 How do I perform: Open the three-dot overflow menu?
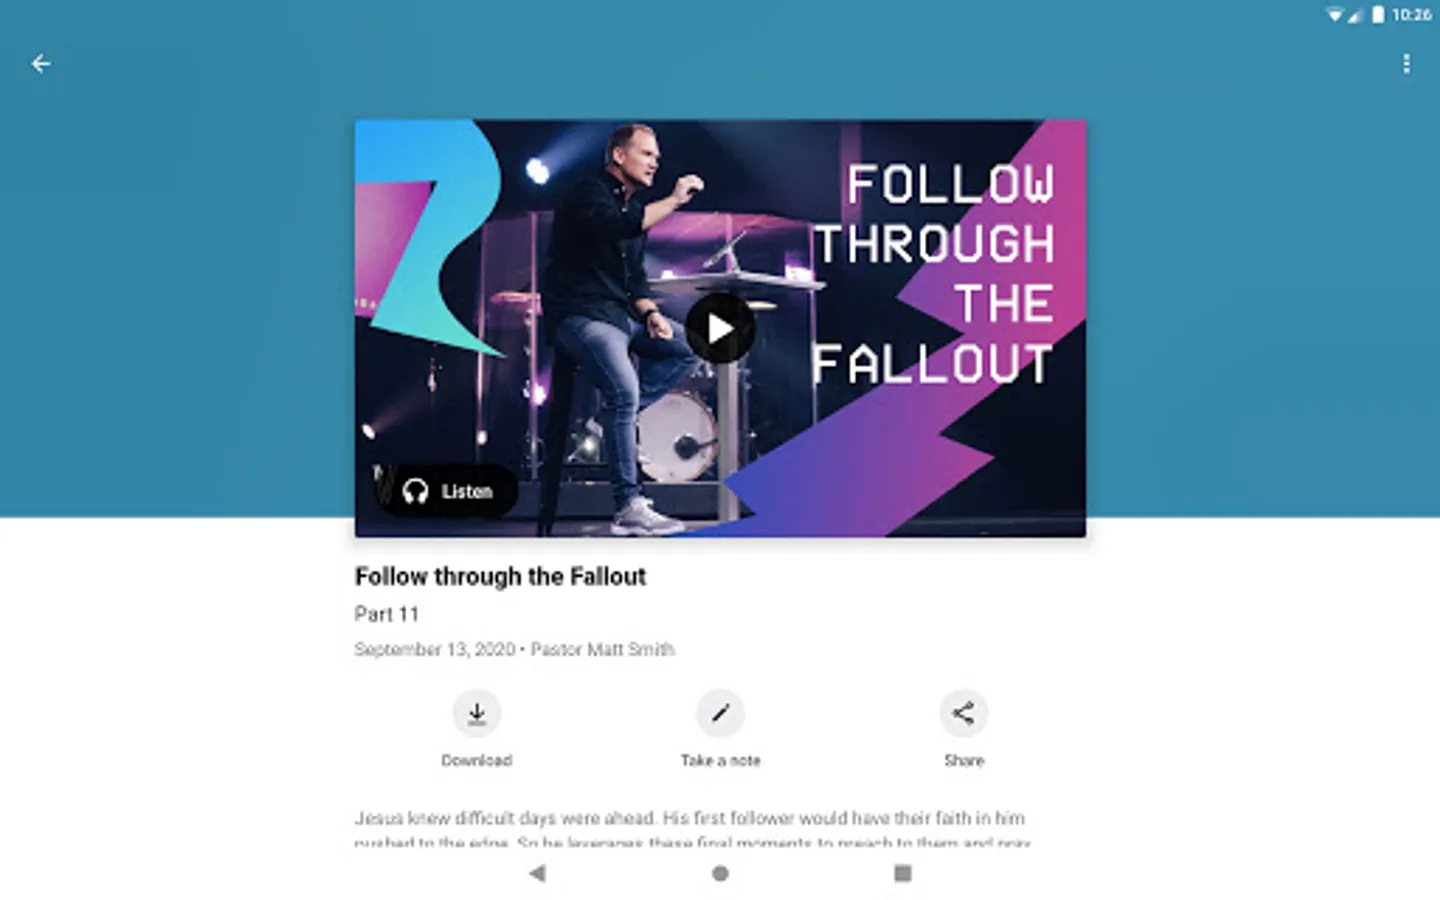click(x=1406, y=64)
